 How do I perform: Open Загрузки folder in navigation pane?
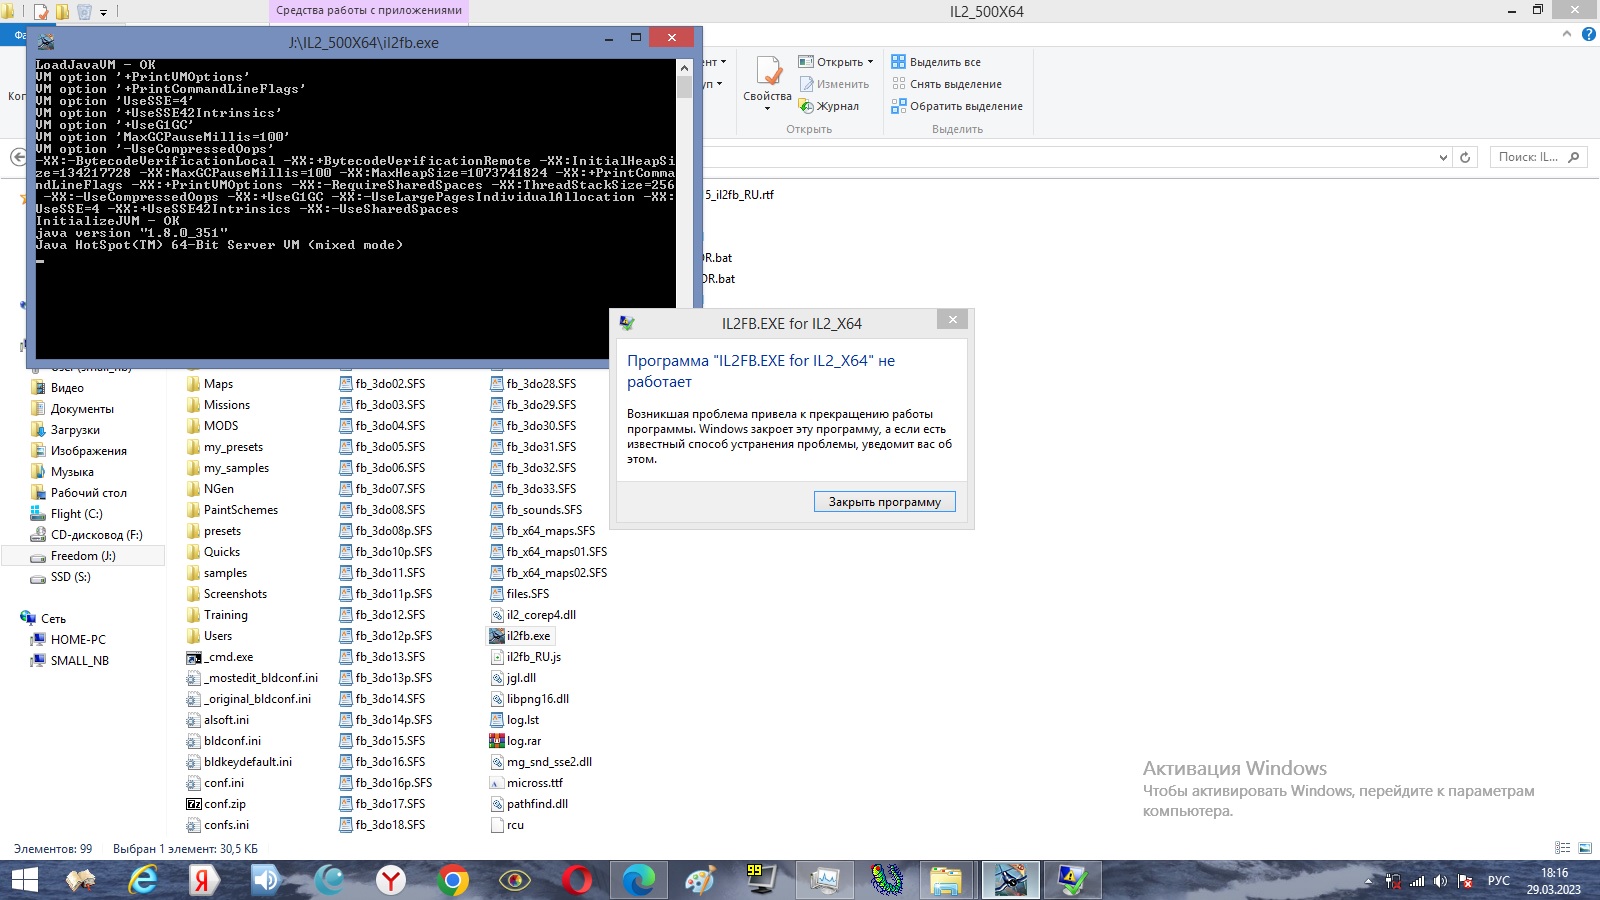click(x=75, y=430)
